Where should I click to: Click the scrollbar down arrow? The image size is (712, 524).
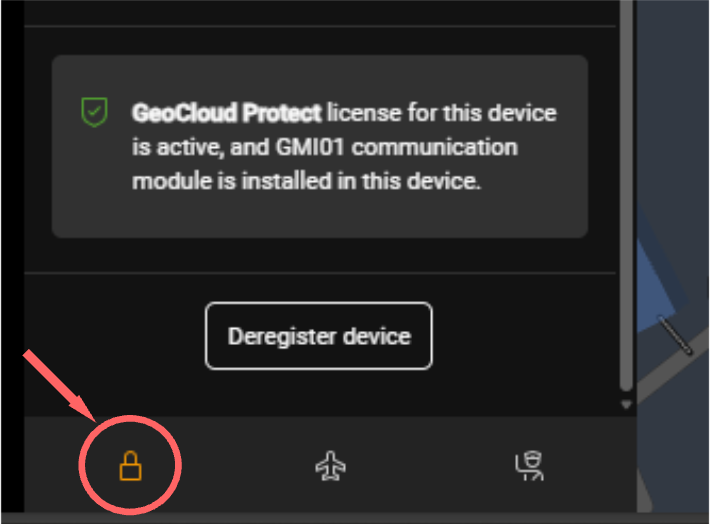[x=627, y=405]
